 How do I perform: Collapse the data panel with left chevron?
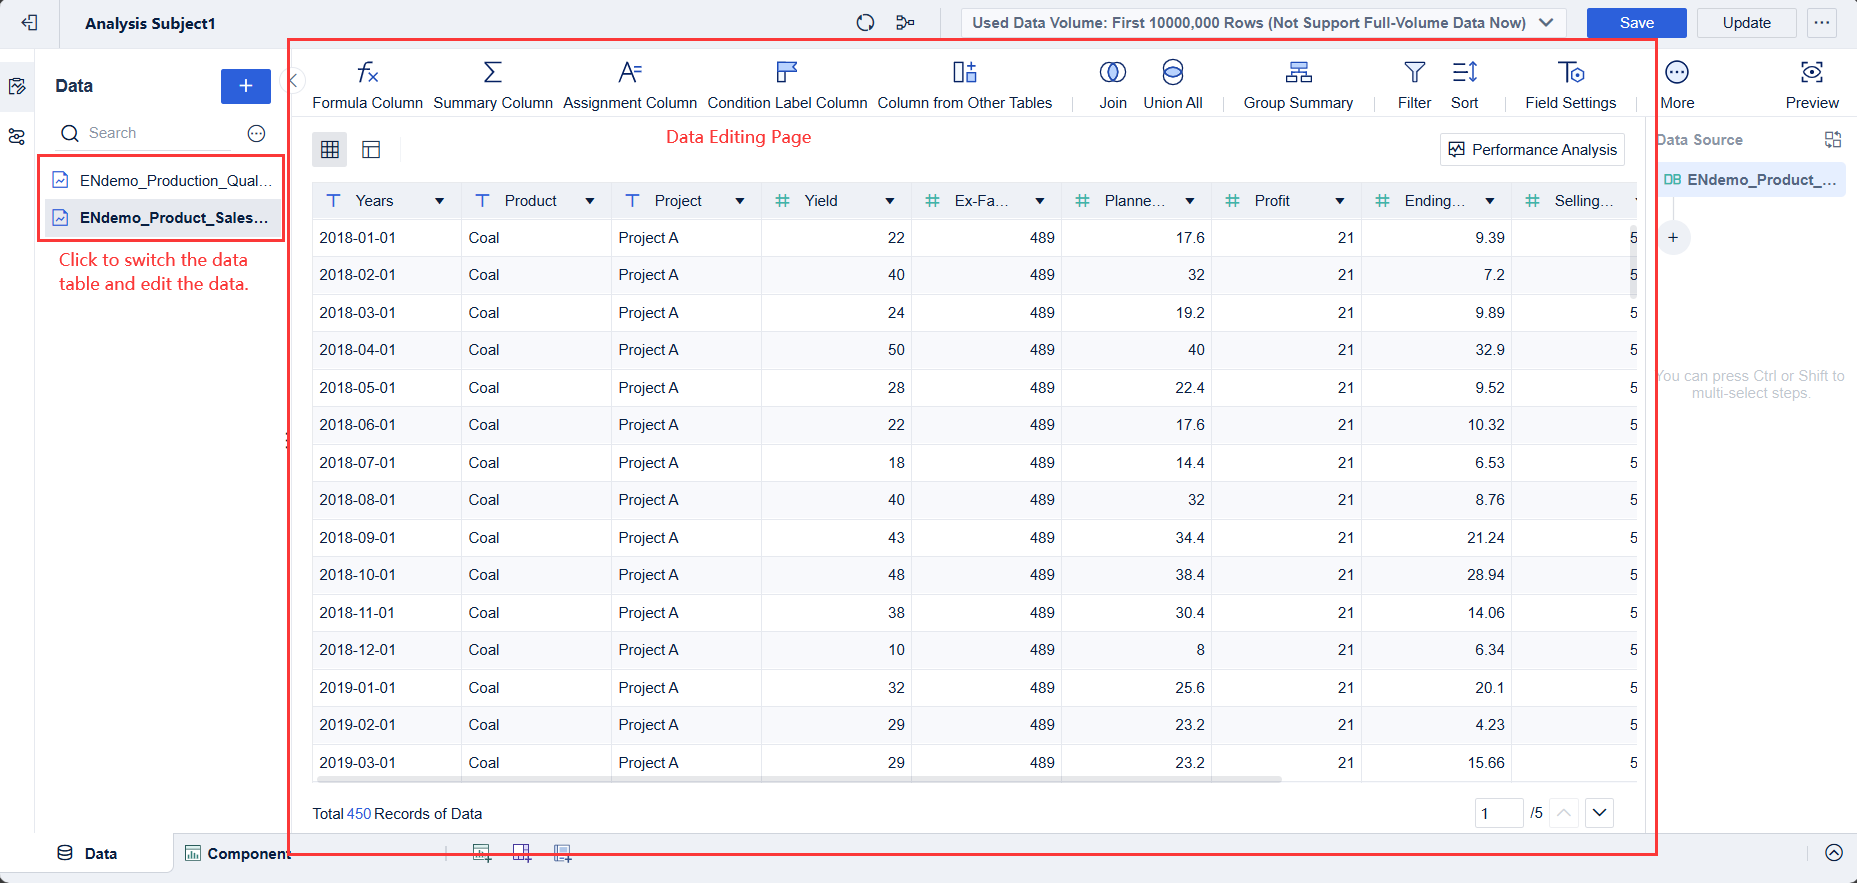(295, 81)
